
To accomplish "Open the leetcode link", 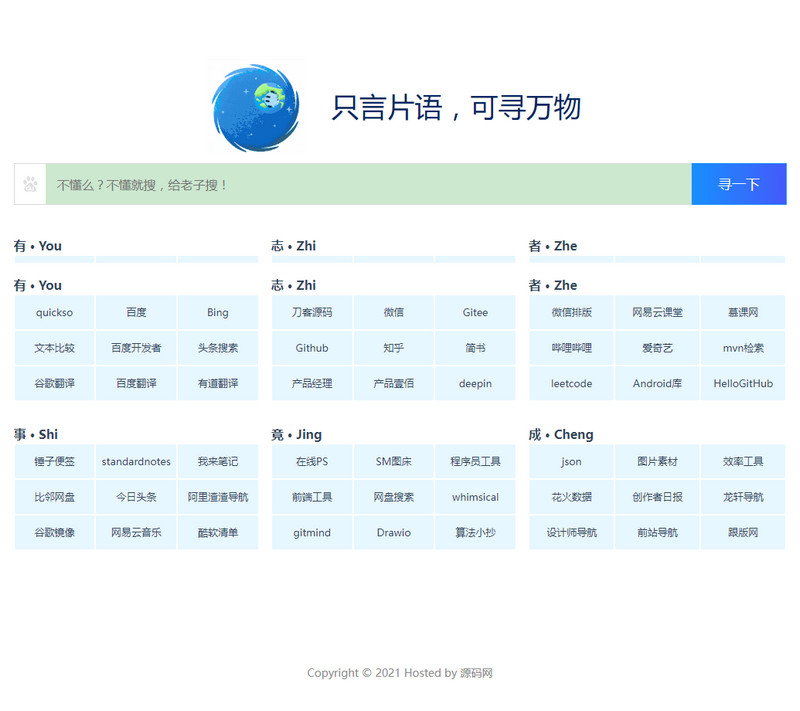I will pyautogui.click(x=571, y=384).
